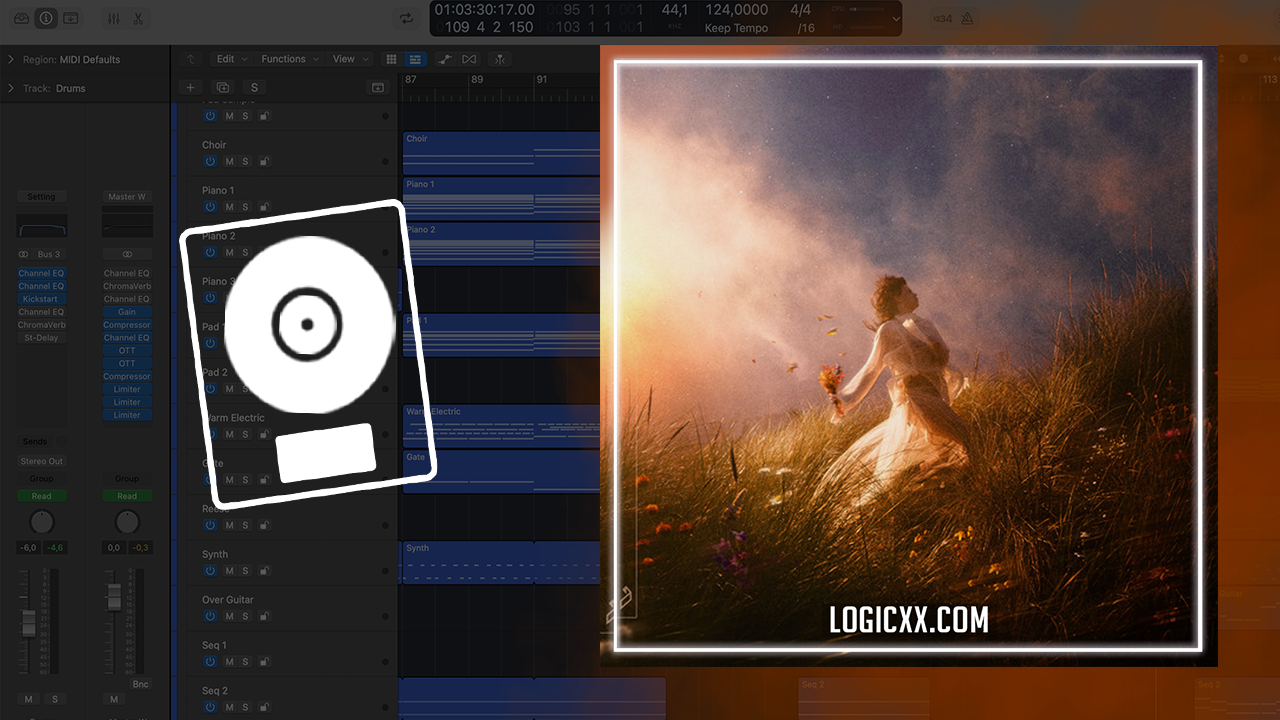Mute the Seq 1 track

coord(229,662)
